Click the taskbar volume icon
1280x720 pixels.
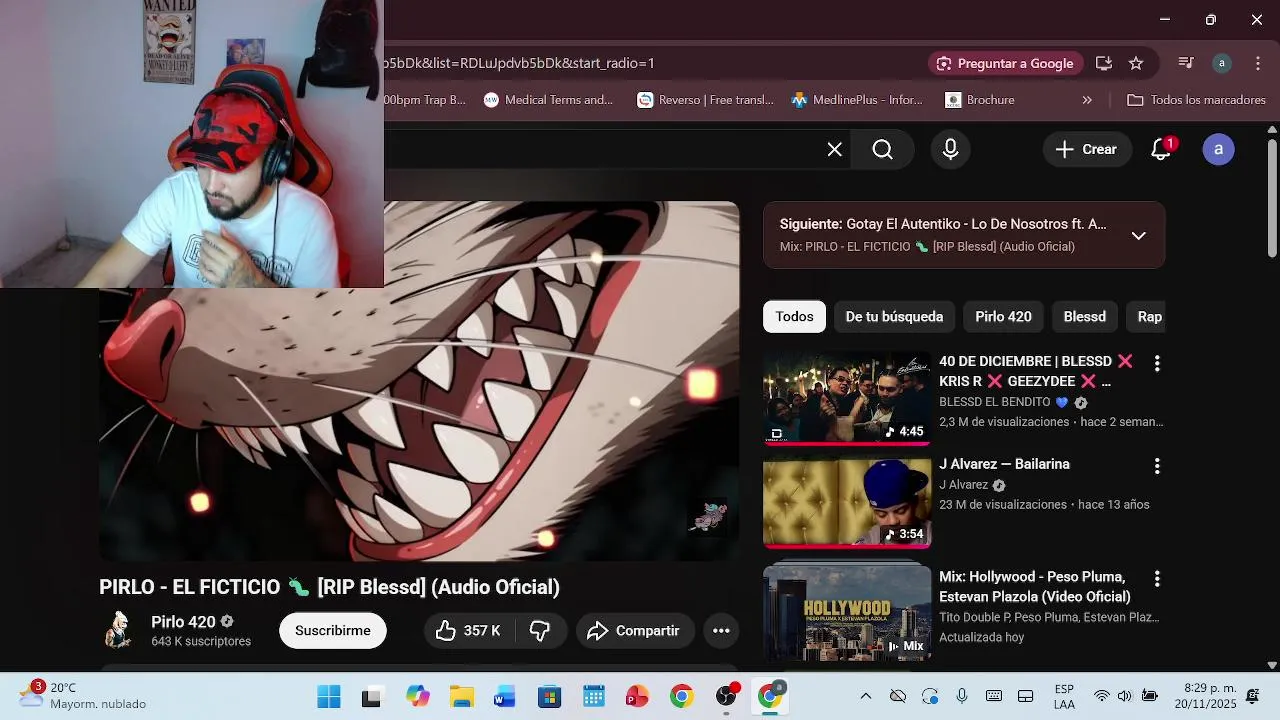pos(1124,696)
